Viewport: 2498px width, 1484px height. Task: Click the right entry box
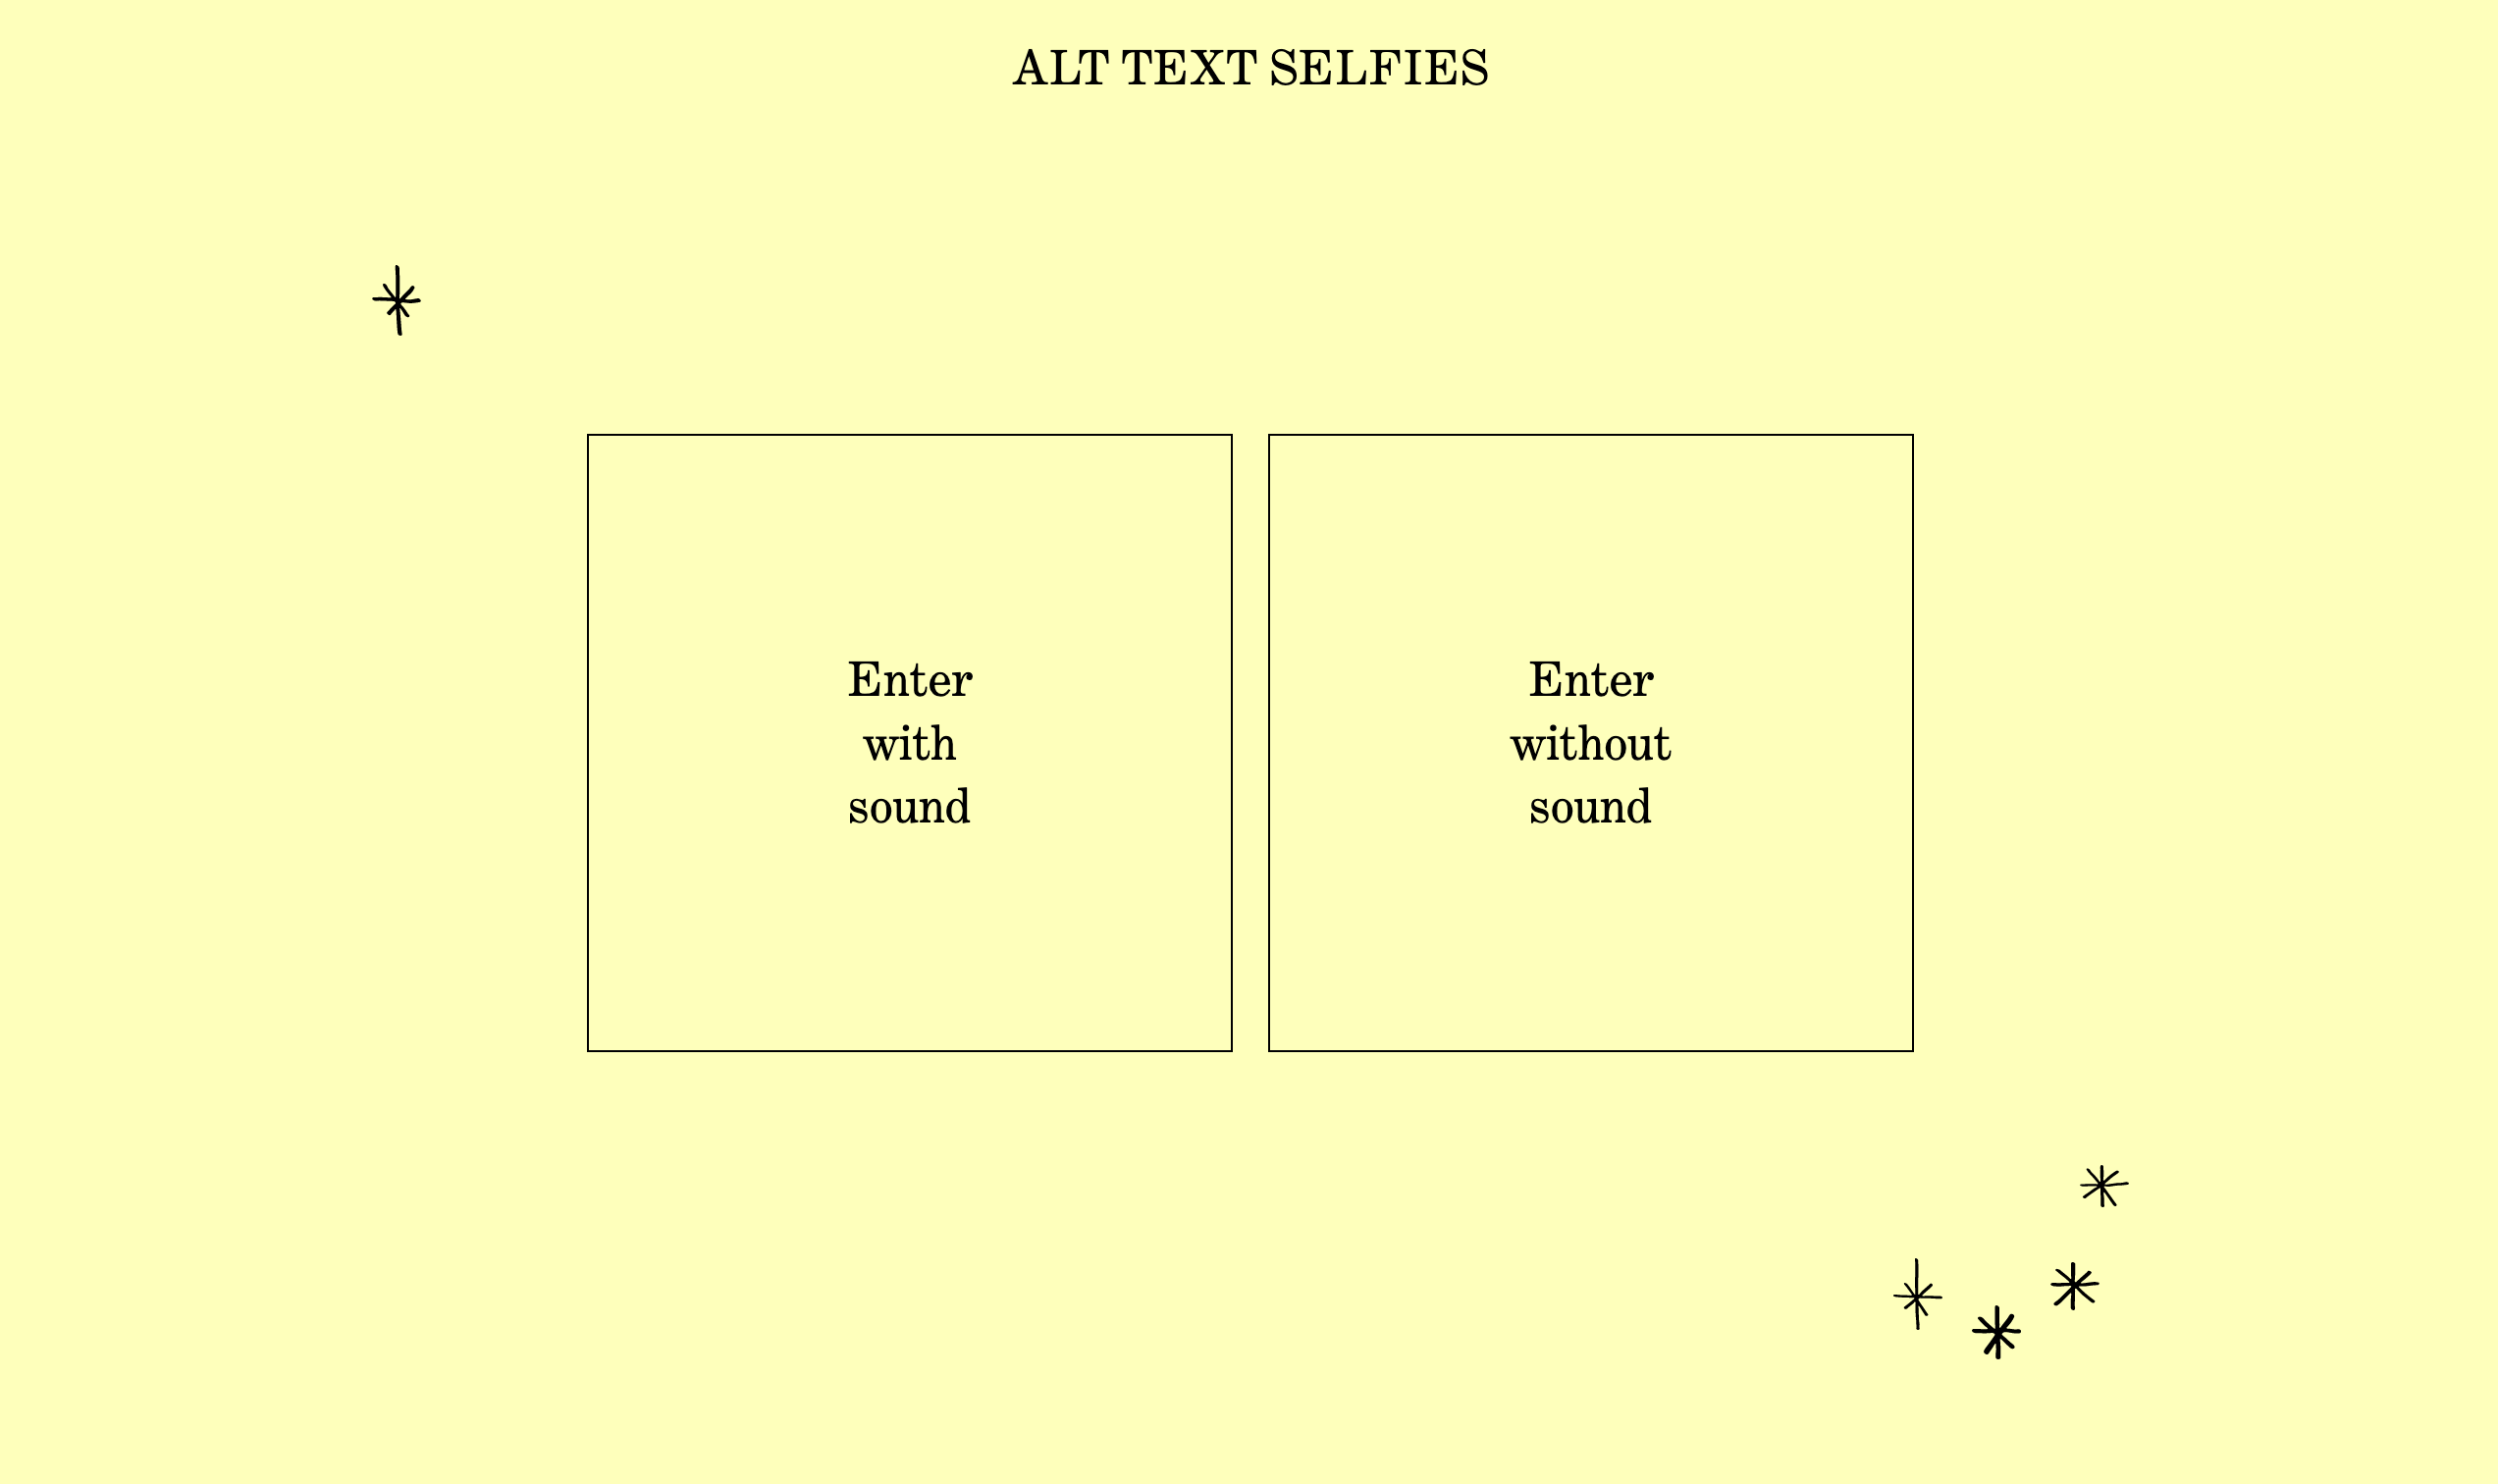1588,740
